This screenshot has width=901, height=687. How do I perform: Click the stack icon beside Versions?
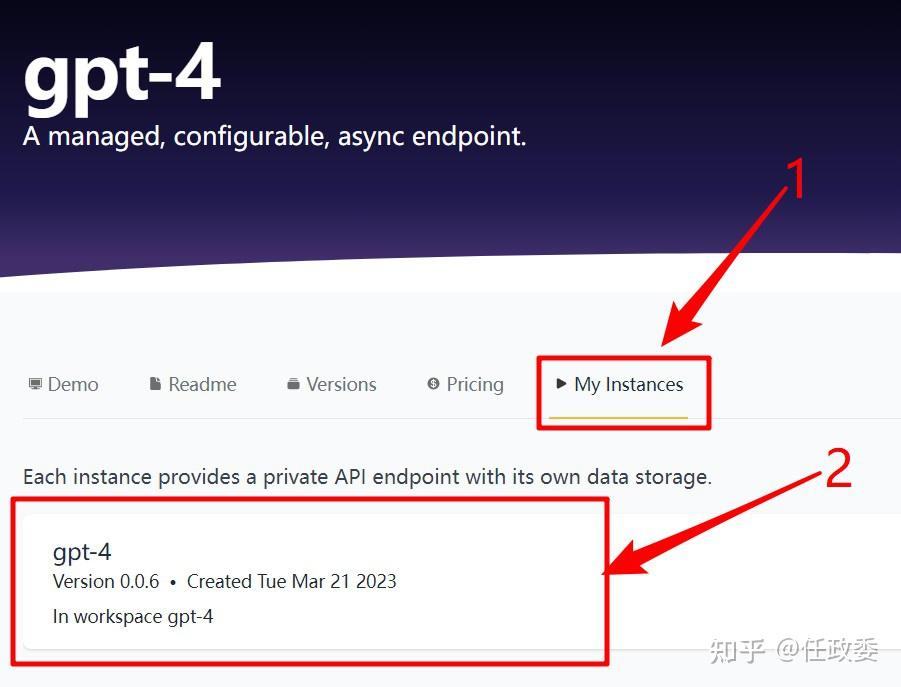point(293,384)
